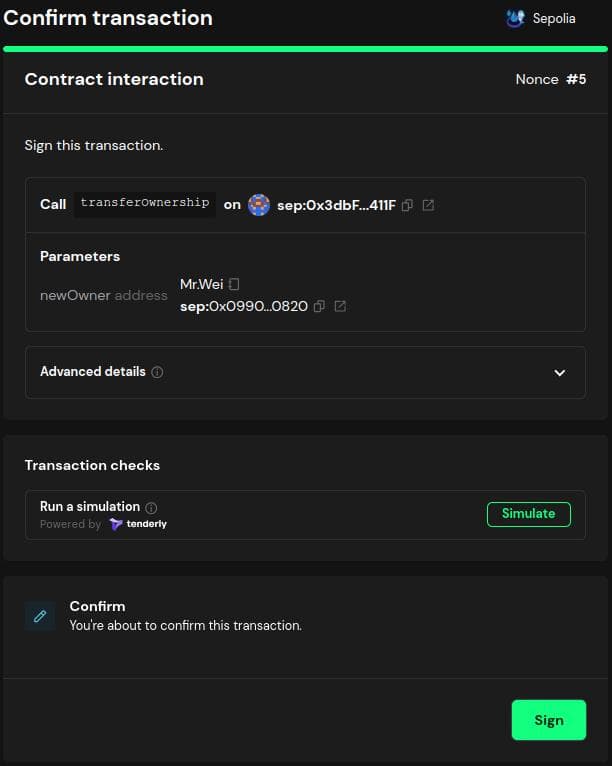Click the pencil icon beside Confirm
Screen dimensions: 612x766
coord(40,616)
